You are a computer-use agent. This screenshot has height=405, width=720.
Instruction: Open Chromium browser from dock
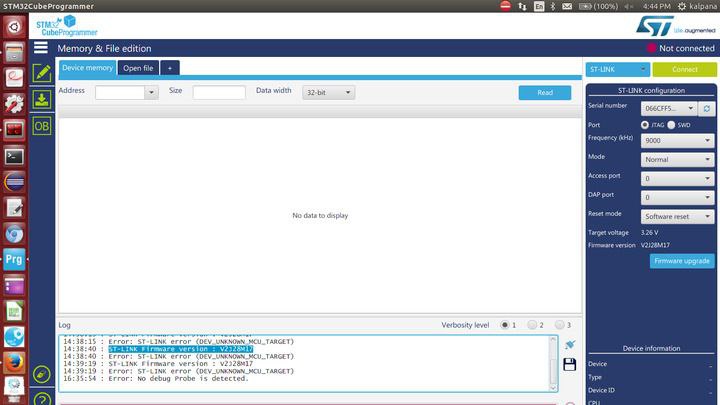coord(14,234)
